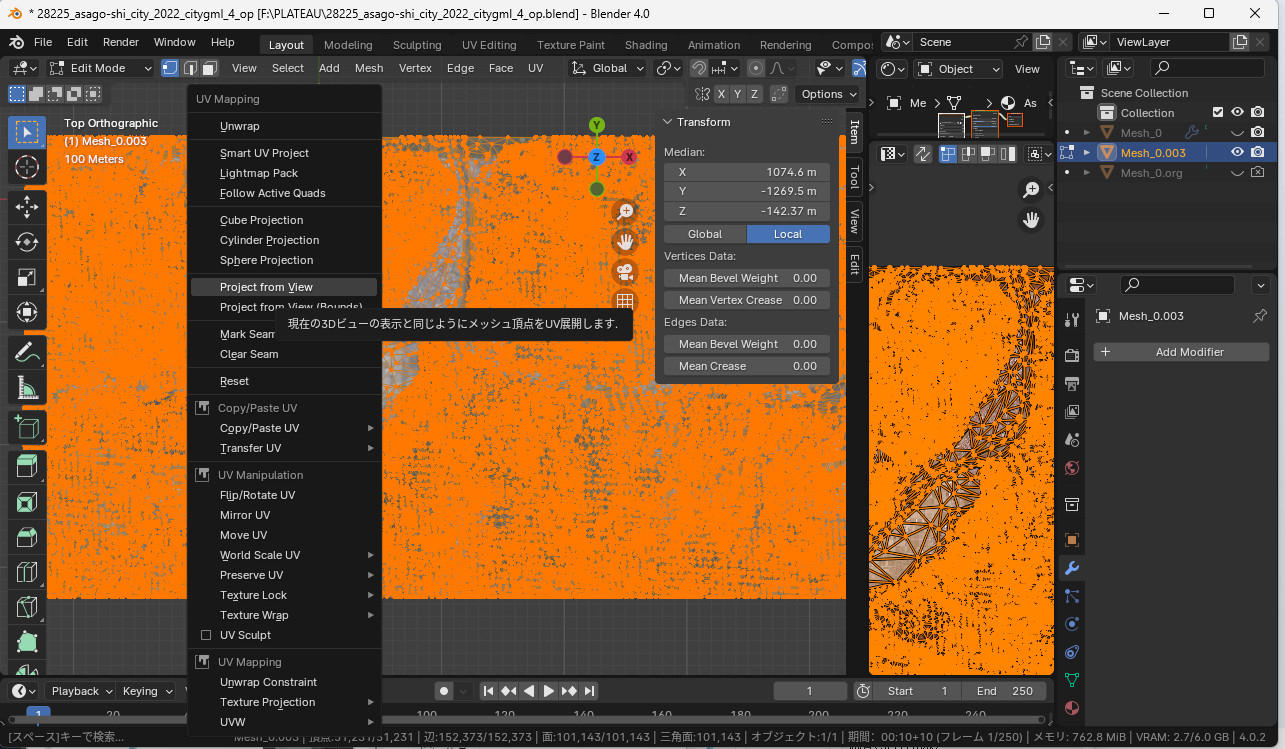The width and height of the screenshot is (1285, 749).
Task: Click Smart UV Project option
Action: [x=264, y=153]
